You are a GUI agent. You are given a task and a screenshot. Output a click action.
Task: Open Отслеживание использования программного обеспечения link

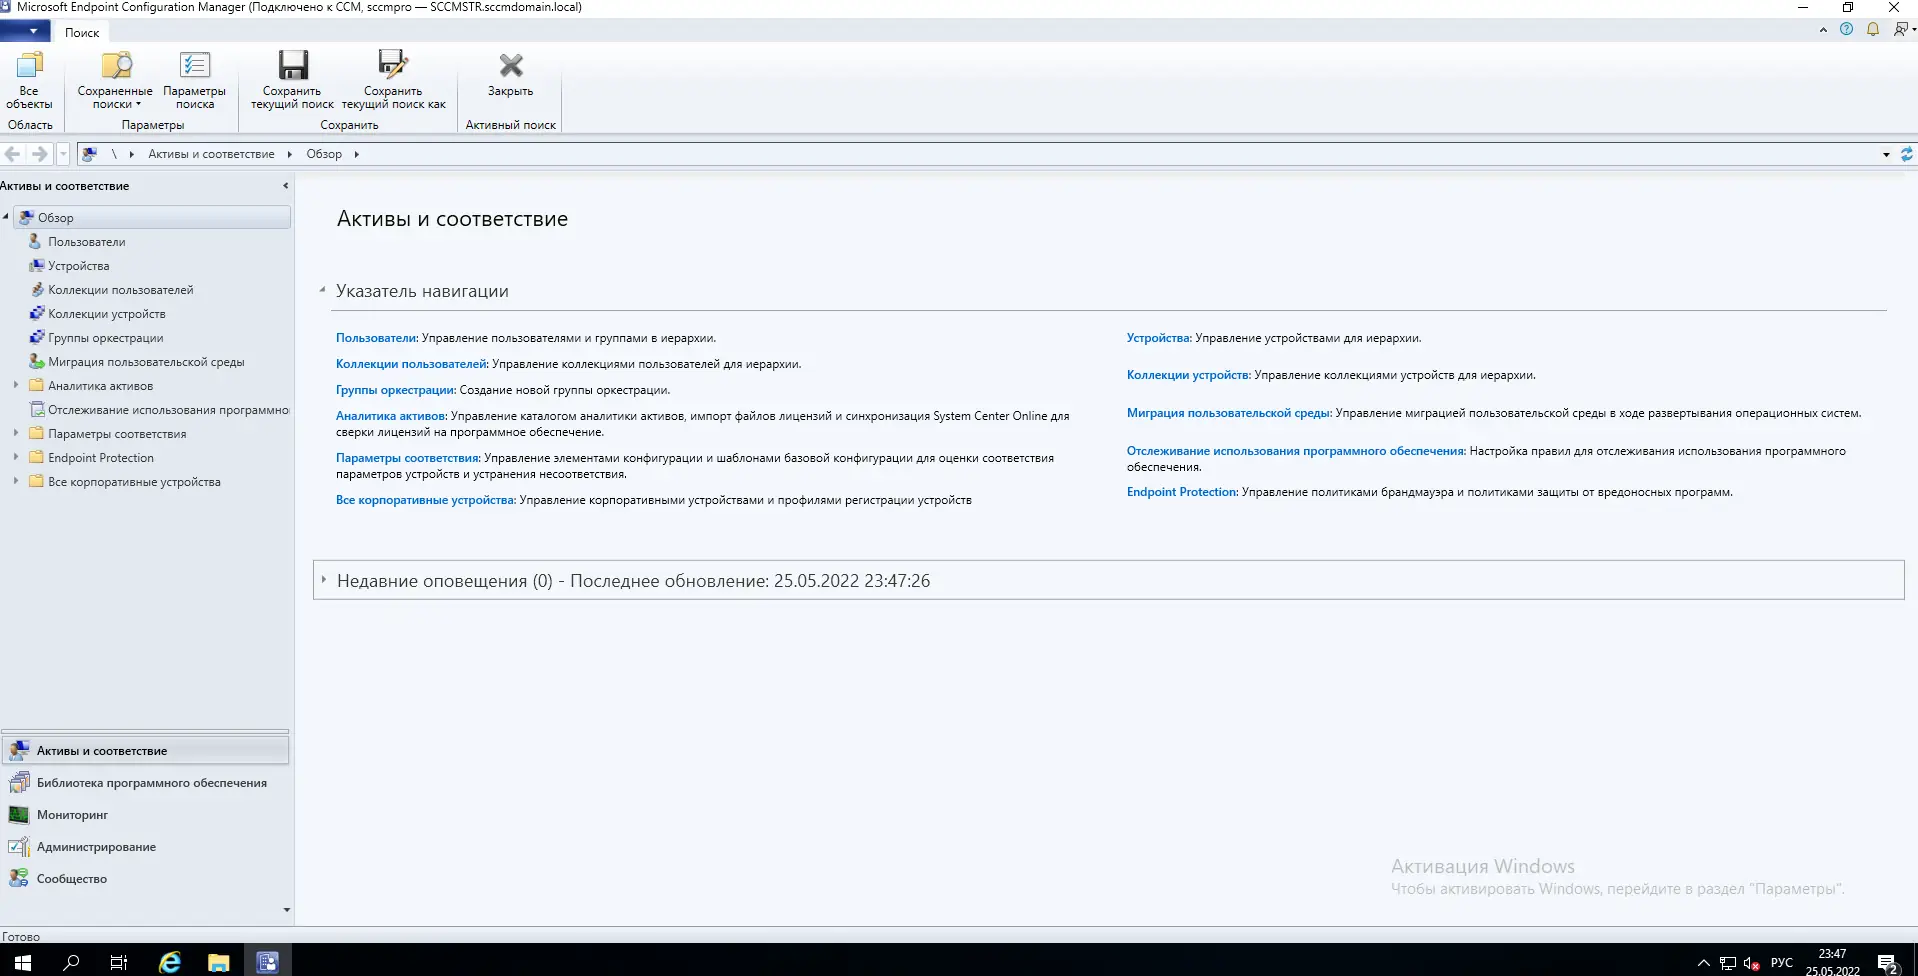pyautogui.click(x=1295, y=451)
